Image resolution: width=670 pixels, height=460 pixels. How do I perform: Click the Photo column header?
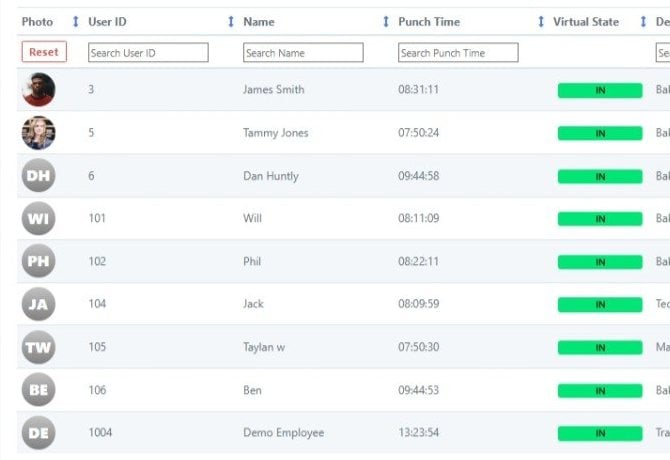[x=37, y=22]
